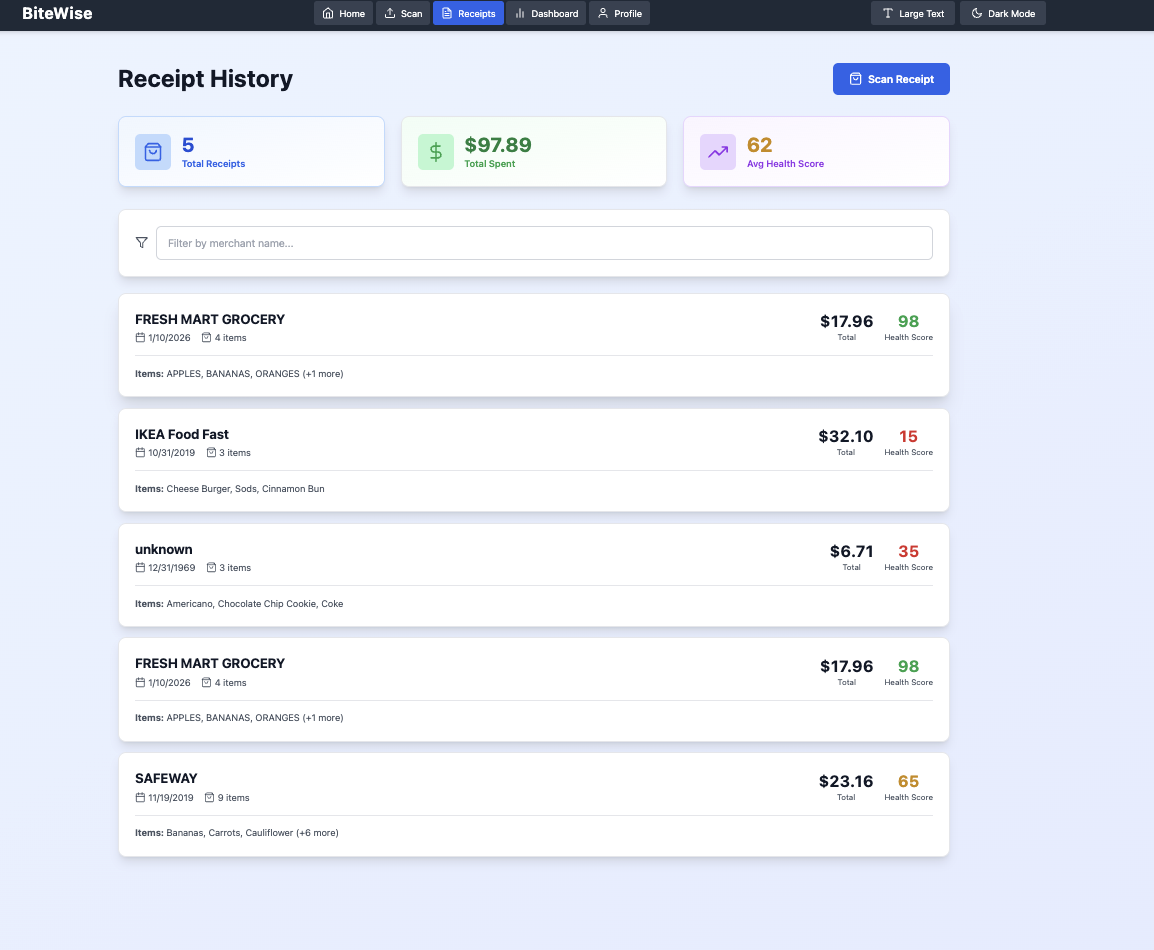This screenshot has height=950, width=1154.
Task: Click the Receipt History heading
Action: pos(205,79)
